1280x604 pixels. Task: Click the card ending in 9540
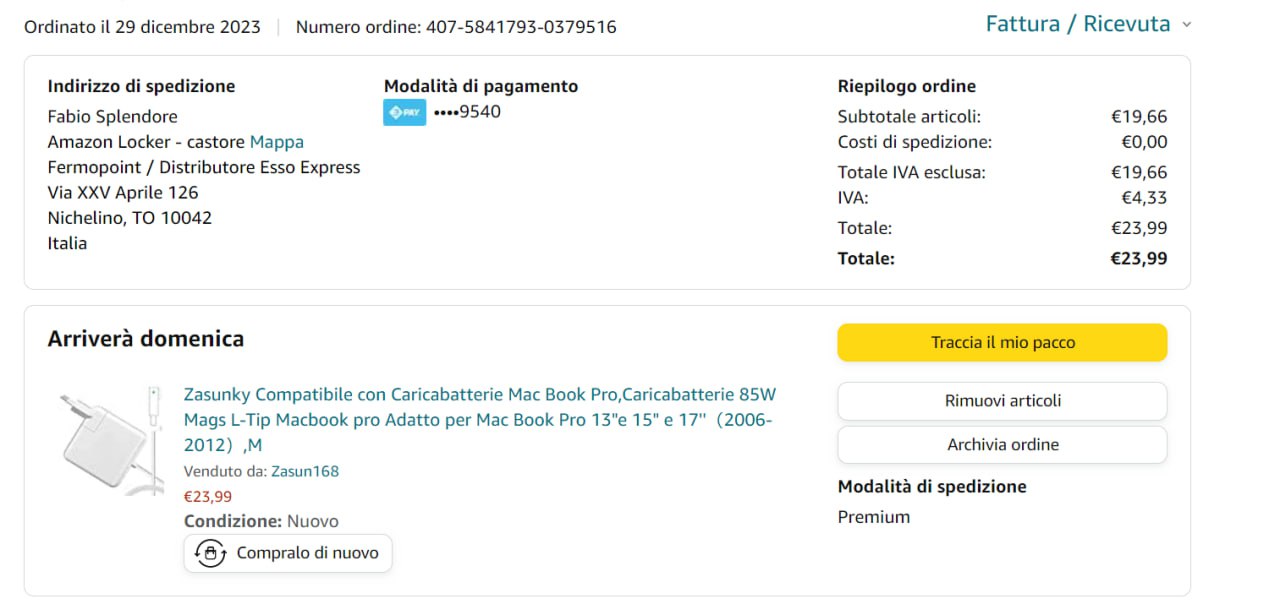point(467,112)
